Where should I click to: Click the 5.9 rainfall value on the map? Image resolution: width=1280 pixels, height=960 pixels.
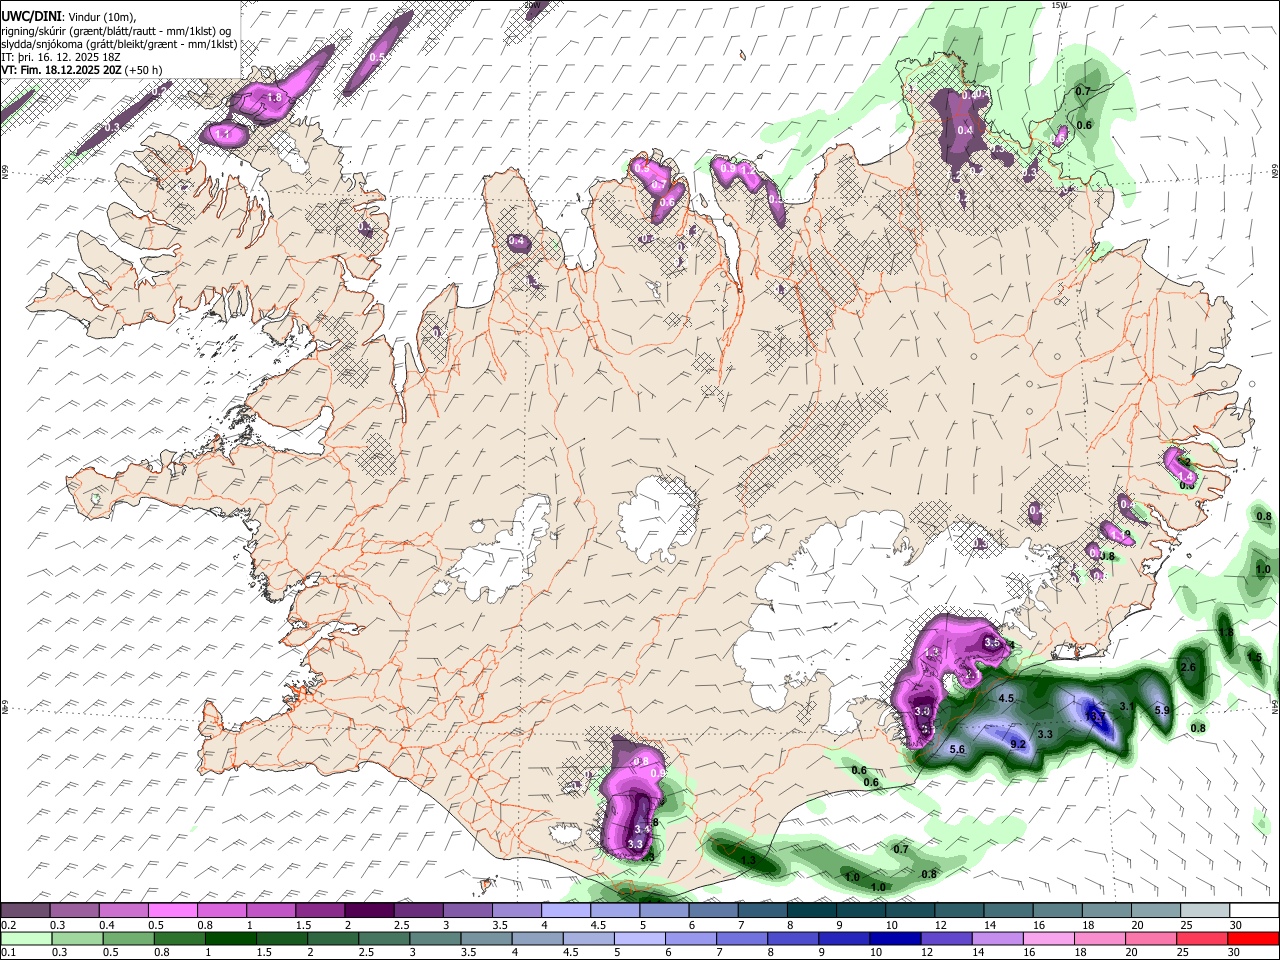click(x=1162, y=710)
